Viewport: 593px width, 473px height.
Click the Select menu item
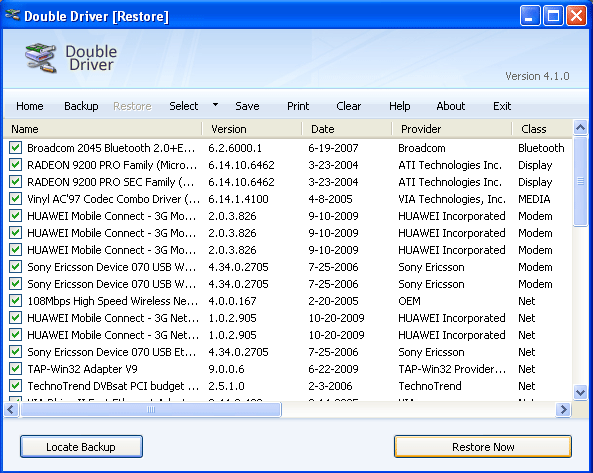point(183,106)
